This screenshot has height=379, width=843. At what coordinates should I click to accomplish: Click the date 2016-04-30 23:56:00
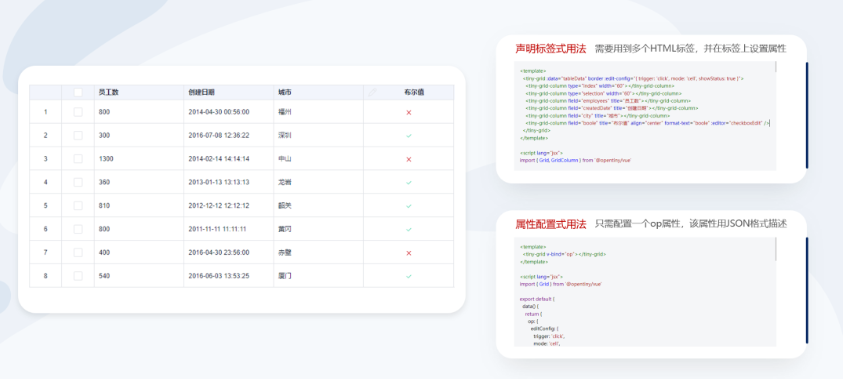point(219,253)
